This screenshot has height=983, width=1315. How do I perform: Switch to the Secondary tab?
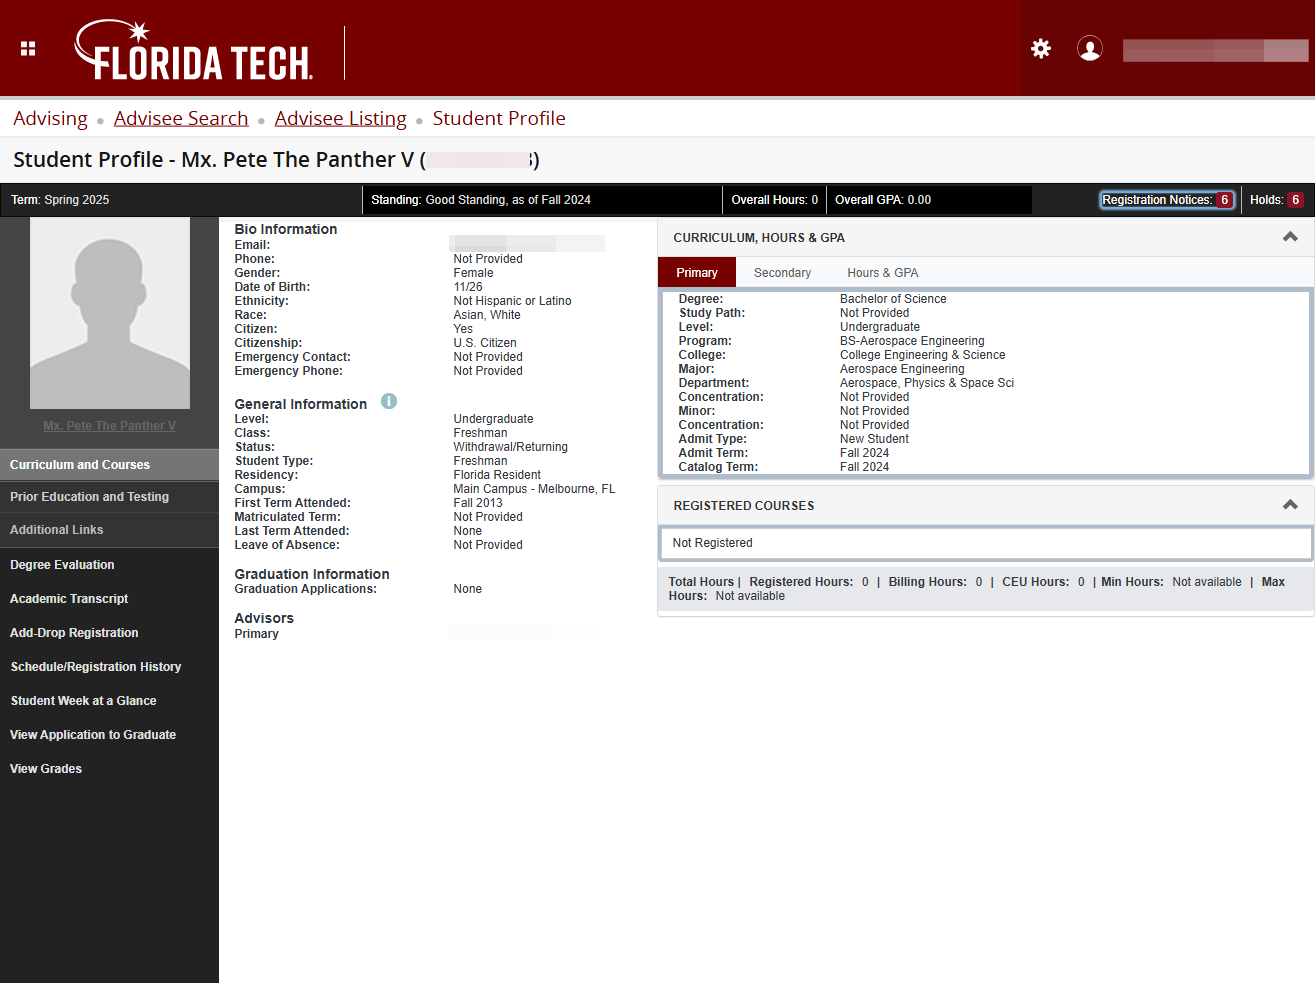pyautogui.click(x=782, y=272)
